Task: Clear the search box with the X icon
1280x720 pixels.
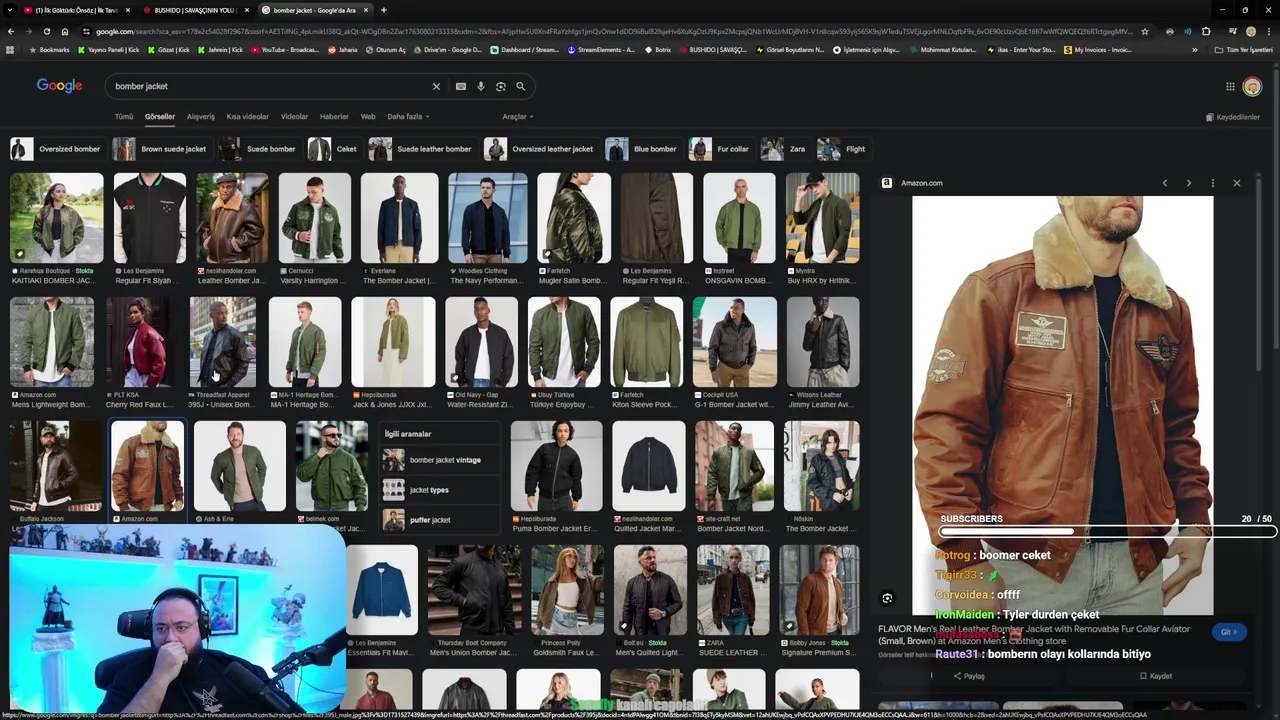Action: click(x=436, y=86)
